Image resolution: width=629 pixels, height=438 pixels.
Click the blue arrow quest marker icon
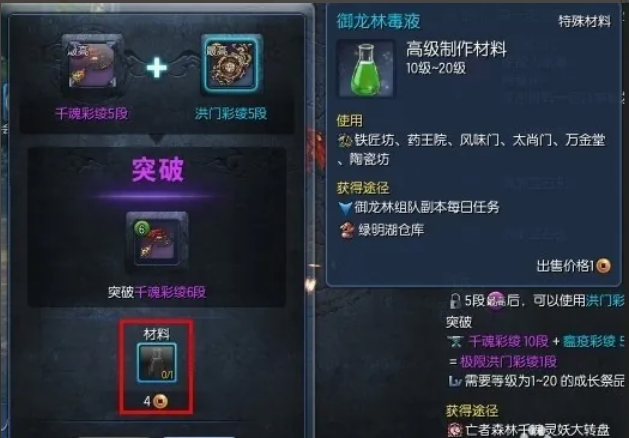(345, 208)
